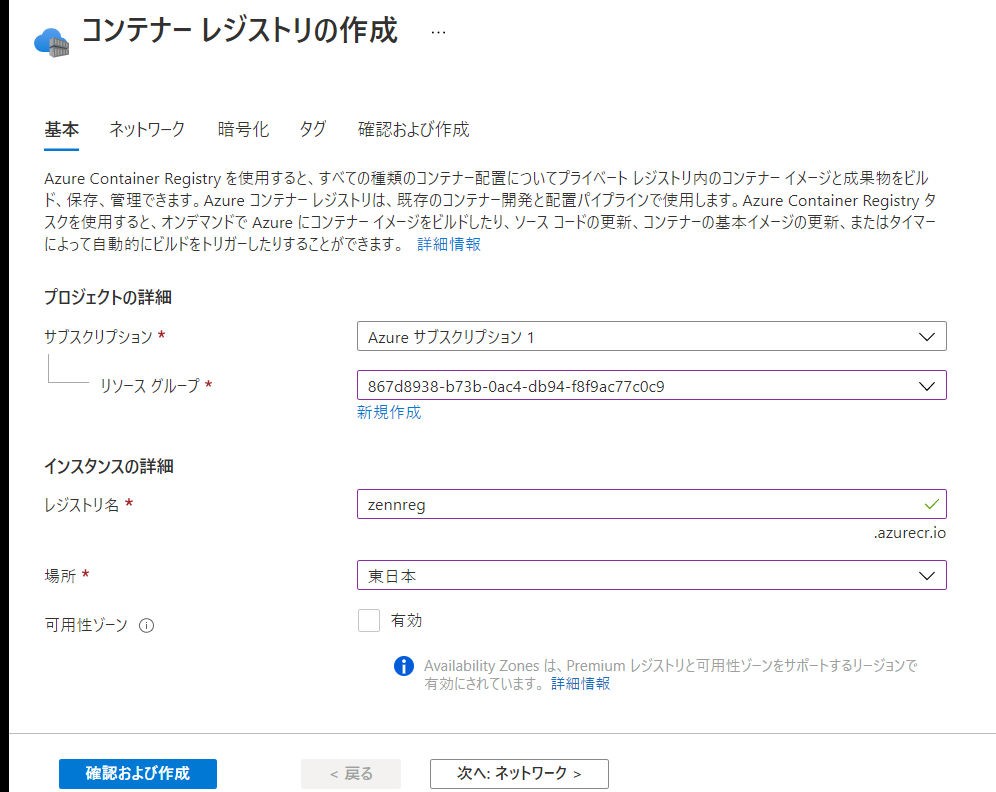Viewport: 996px width, 792px height.
Task: Select the 基本 tab
Action: tap(62, 130)
